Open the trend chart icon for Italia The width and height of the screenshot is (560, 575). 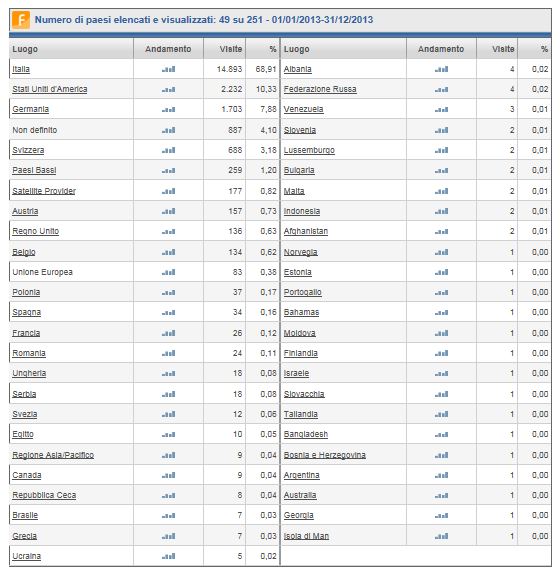[x=169, y=69]
